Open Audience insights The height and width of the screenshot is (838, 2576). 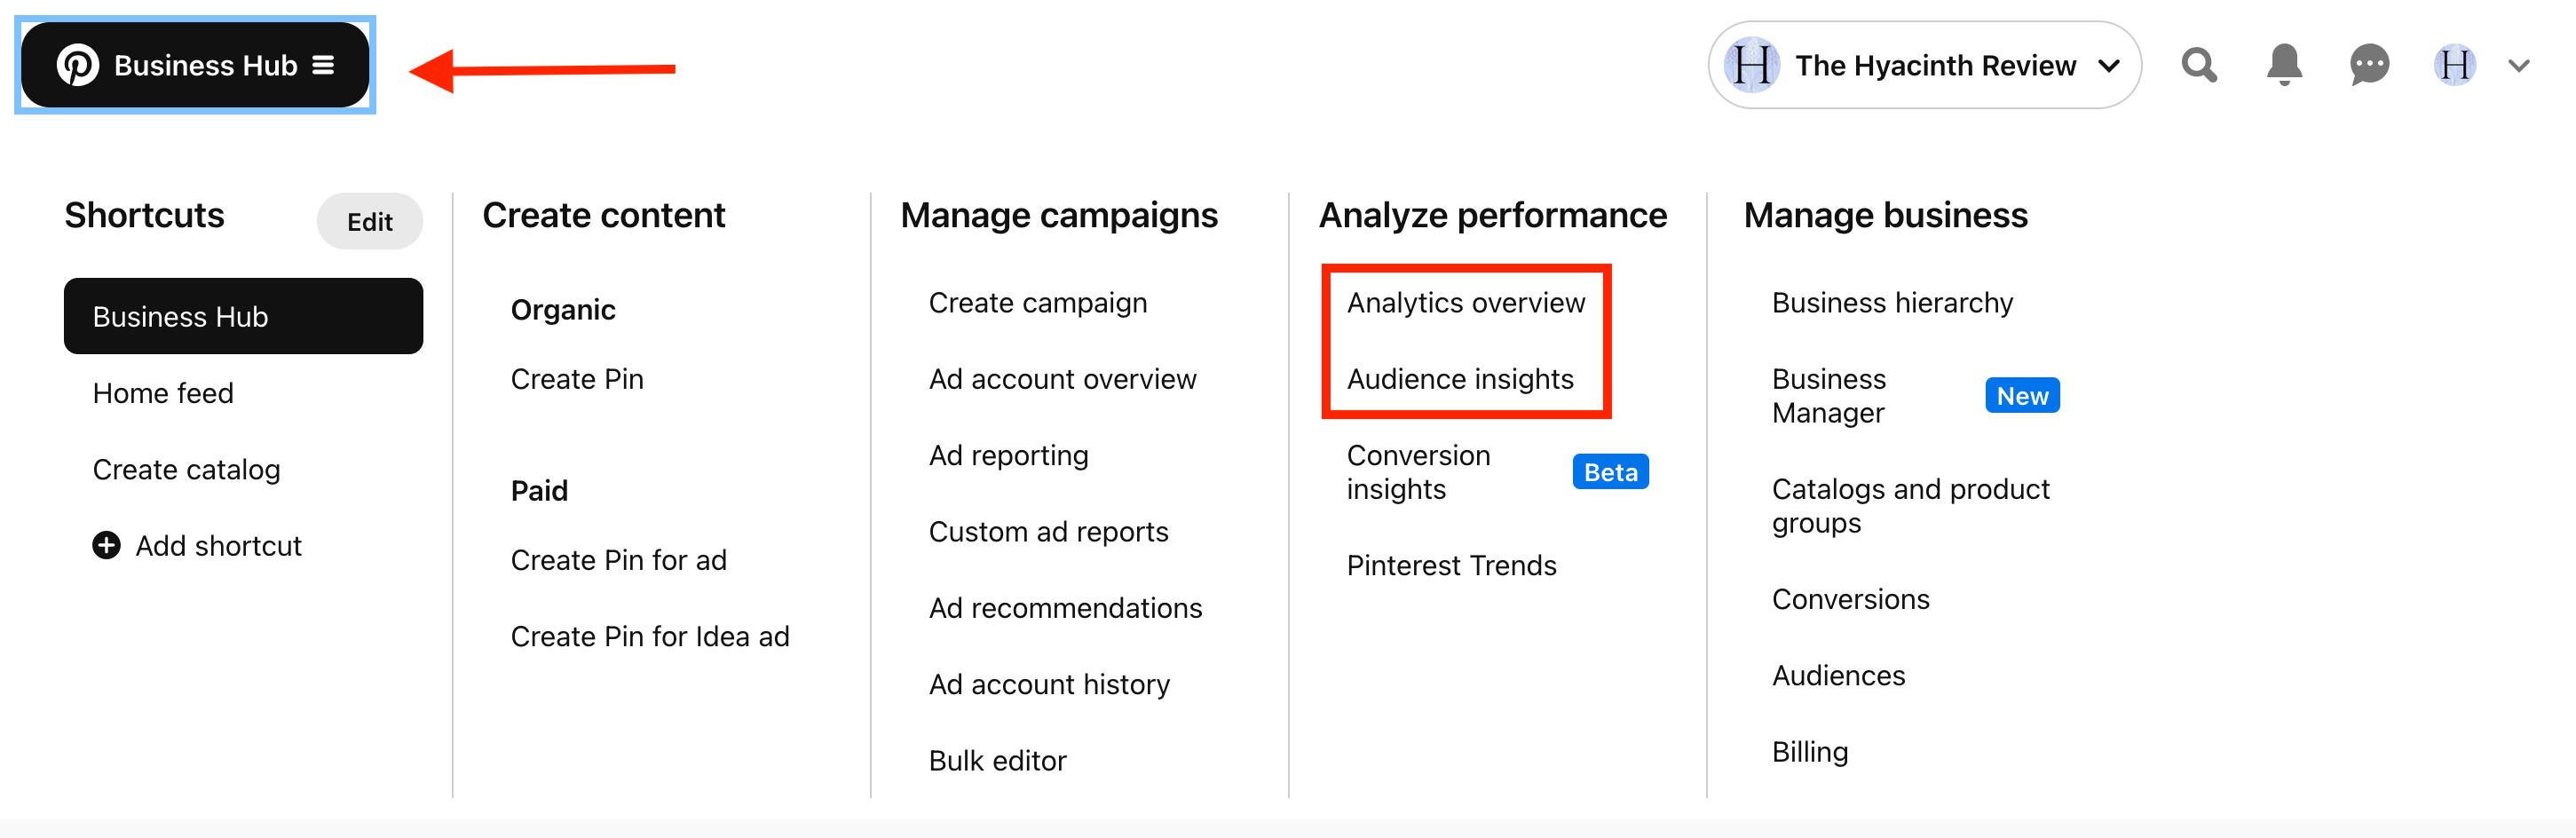coord(1460,378)
